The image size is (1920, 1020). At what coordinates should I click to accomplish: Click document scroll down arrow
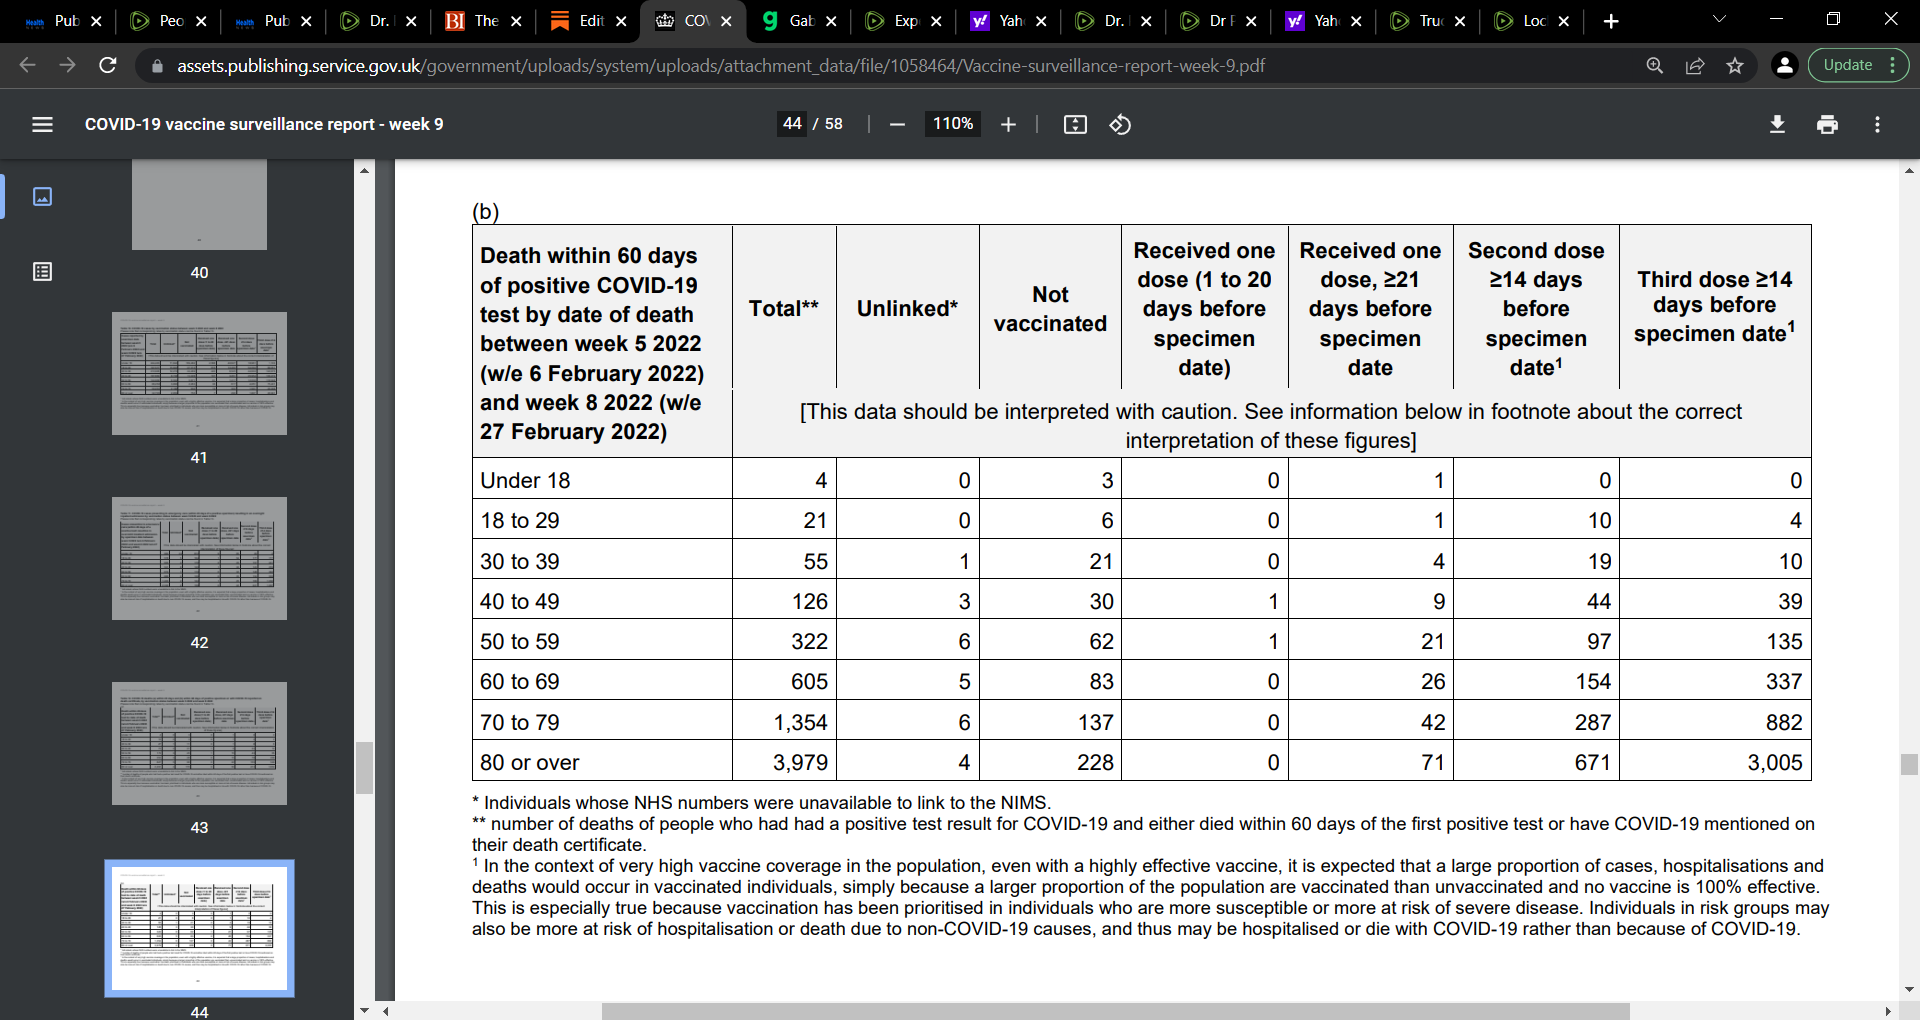tap(1909, 989)
